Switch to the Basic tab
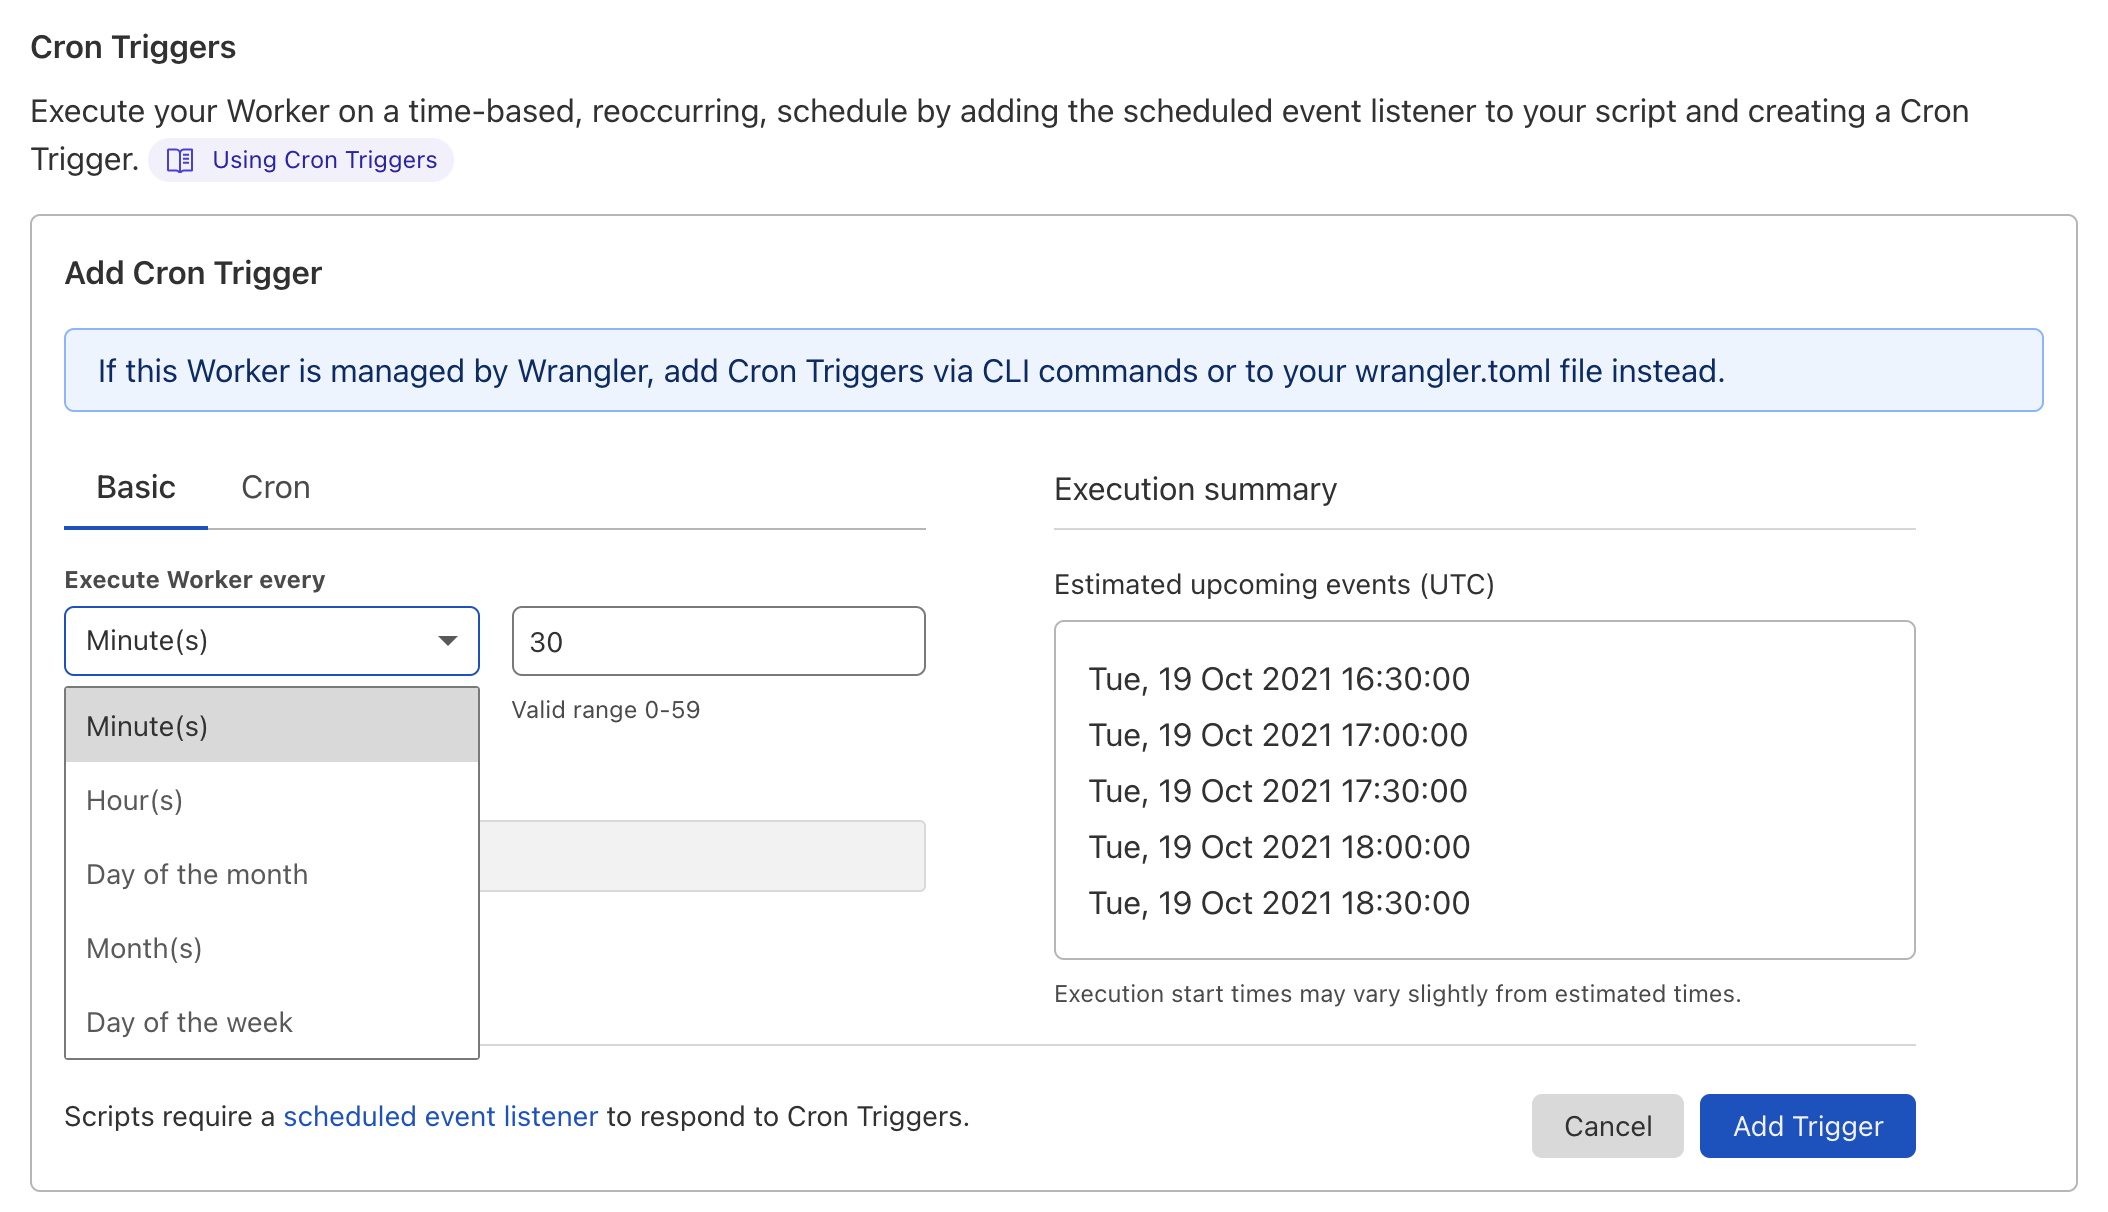This screenshot has height=1212, width=2108. 135,488
